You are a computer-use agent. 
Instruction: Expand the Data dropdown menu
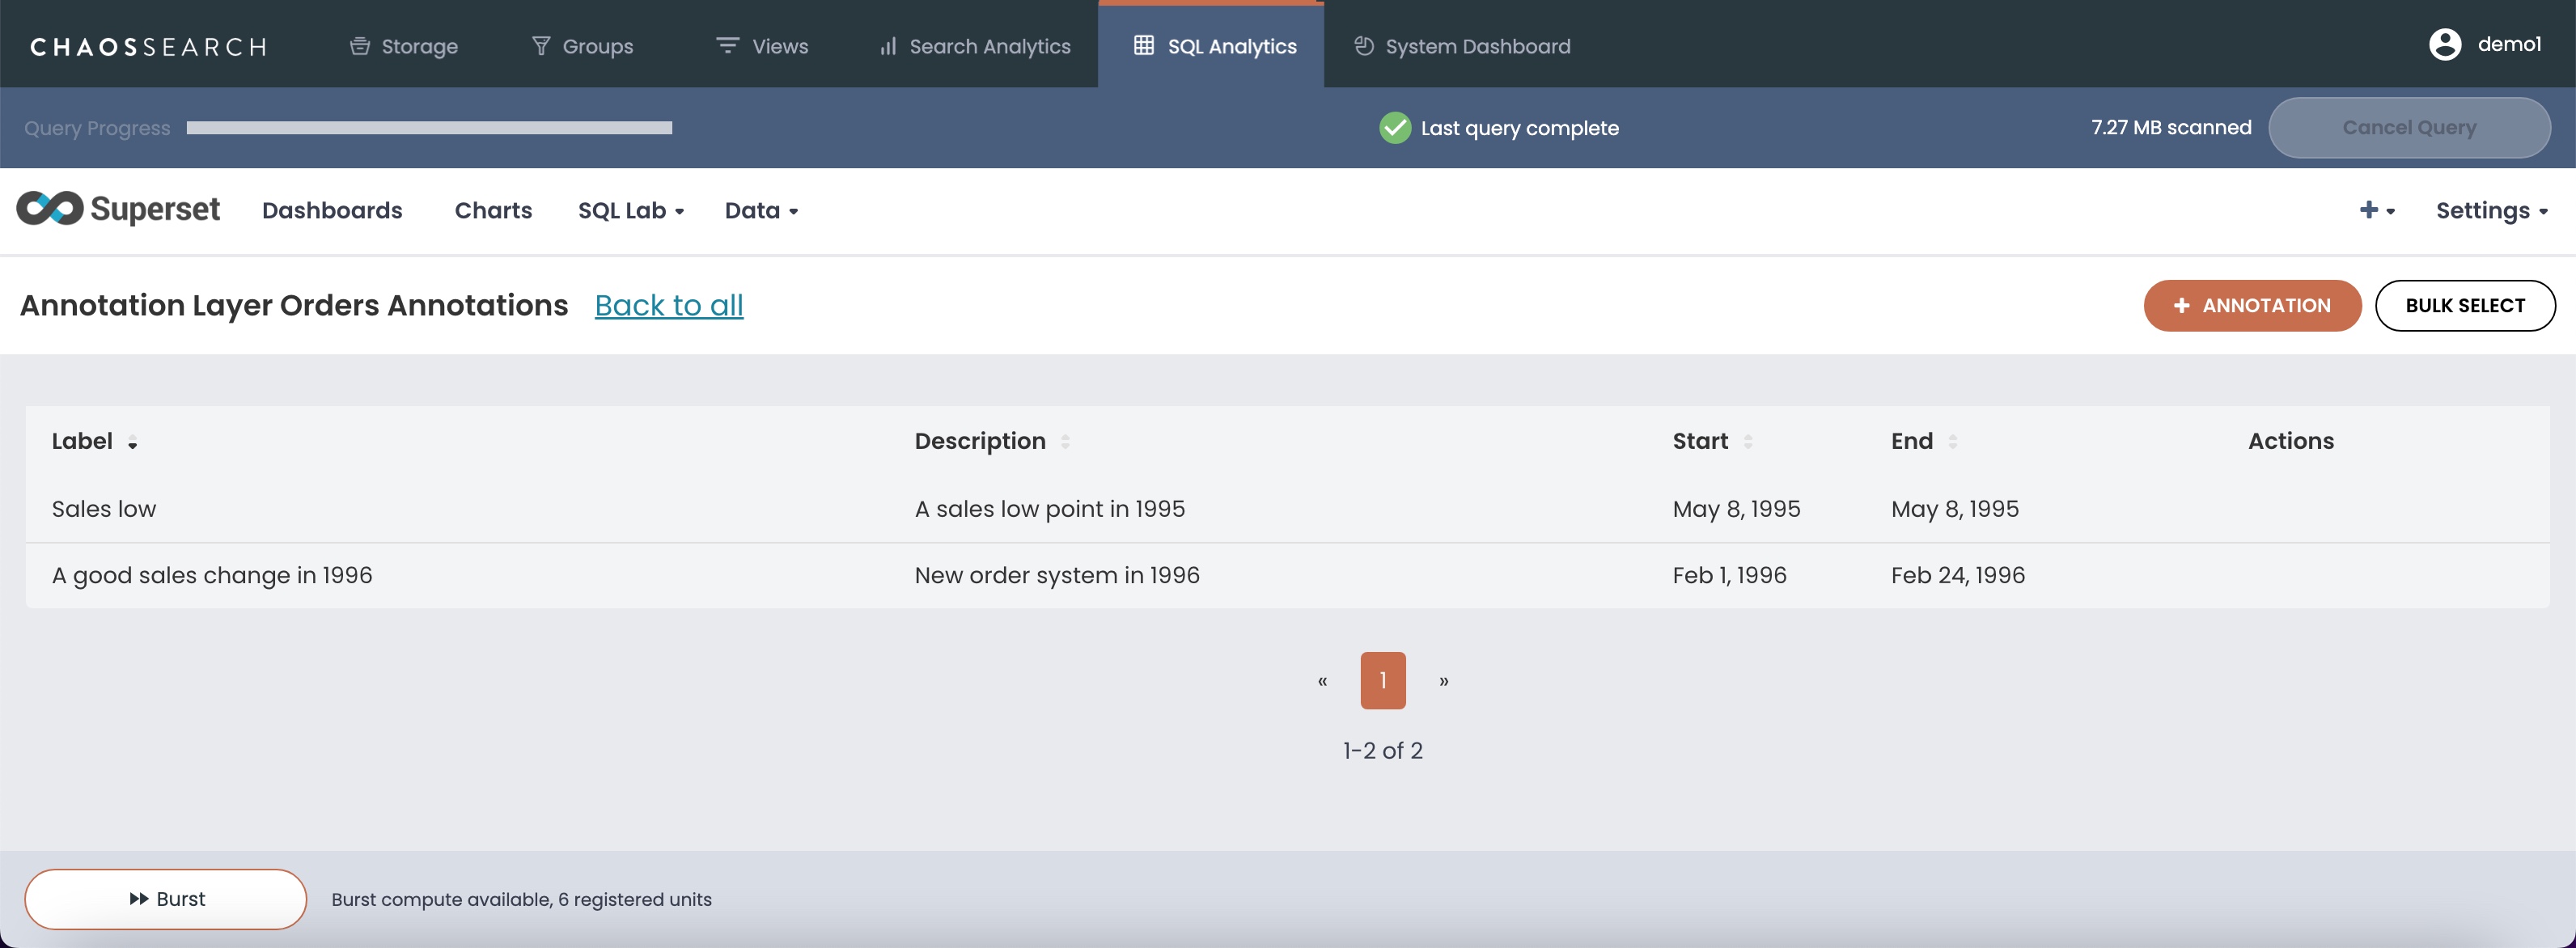761,211
